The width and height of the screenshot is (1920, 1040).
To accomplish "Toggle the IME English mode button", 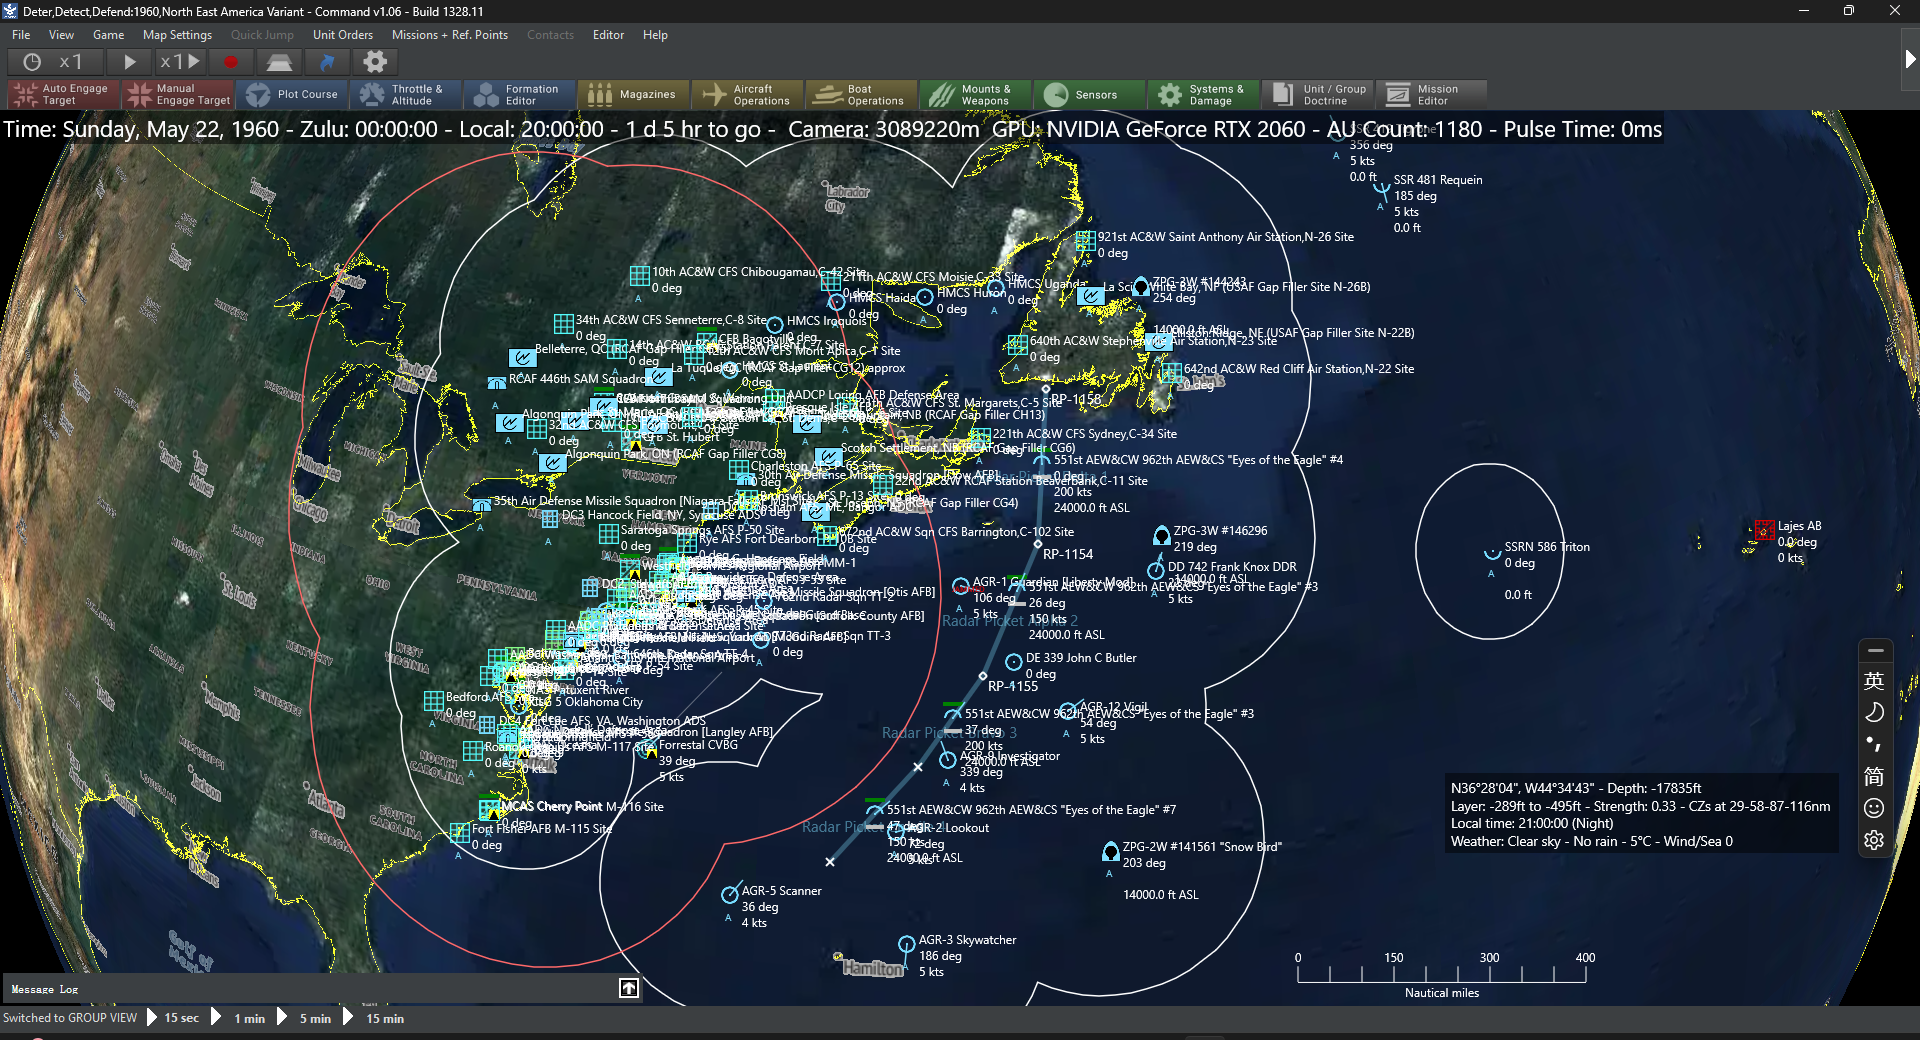I will coord(1874,681).
